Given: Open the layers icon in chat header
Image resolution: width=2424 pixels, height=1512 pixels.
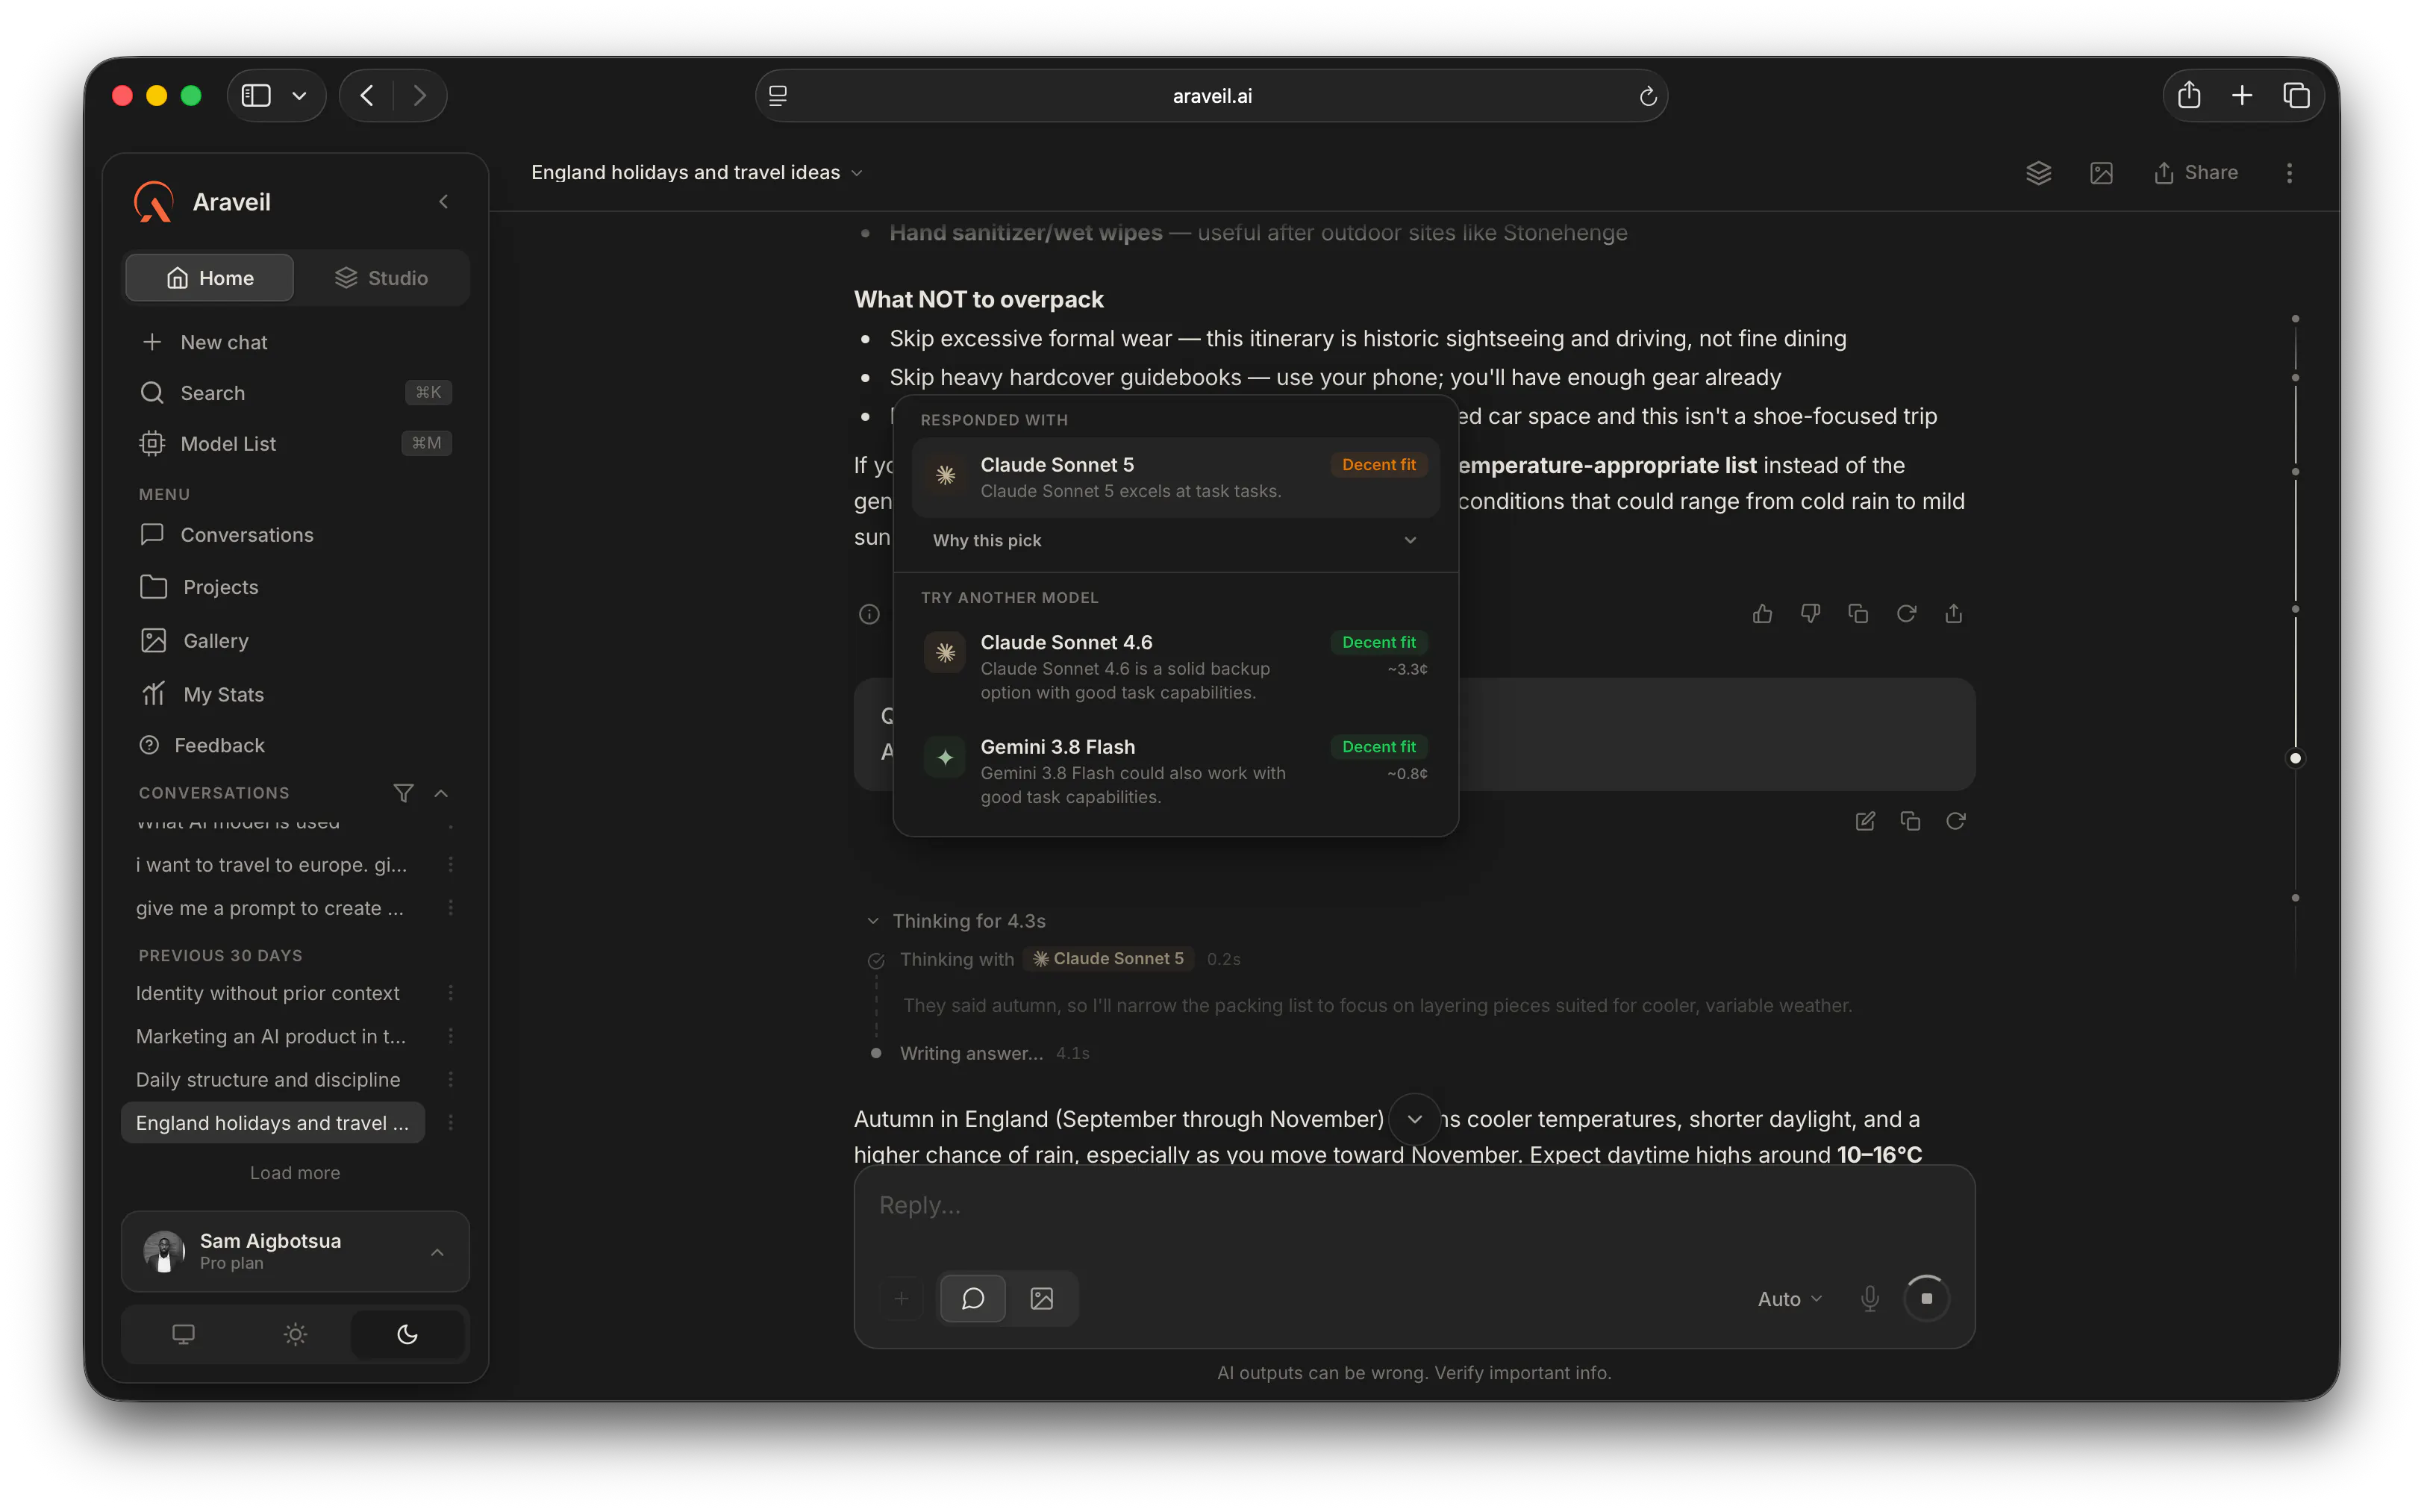Looking at the screenshot, I should (2038, 173).
